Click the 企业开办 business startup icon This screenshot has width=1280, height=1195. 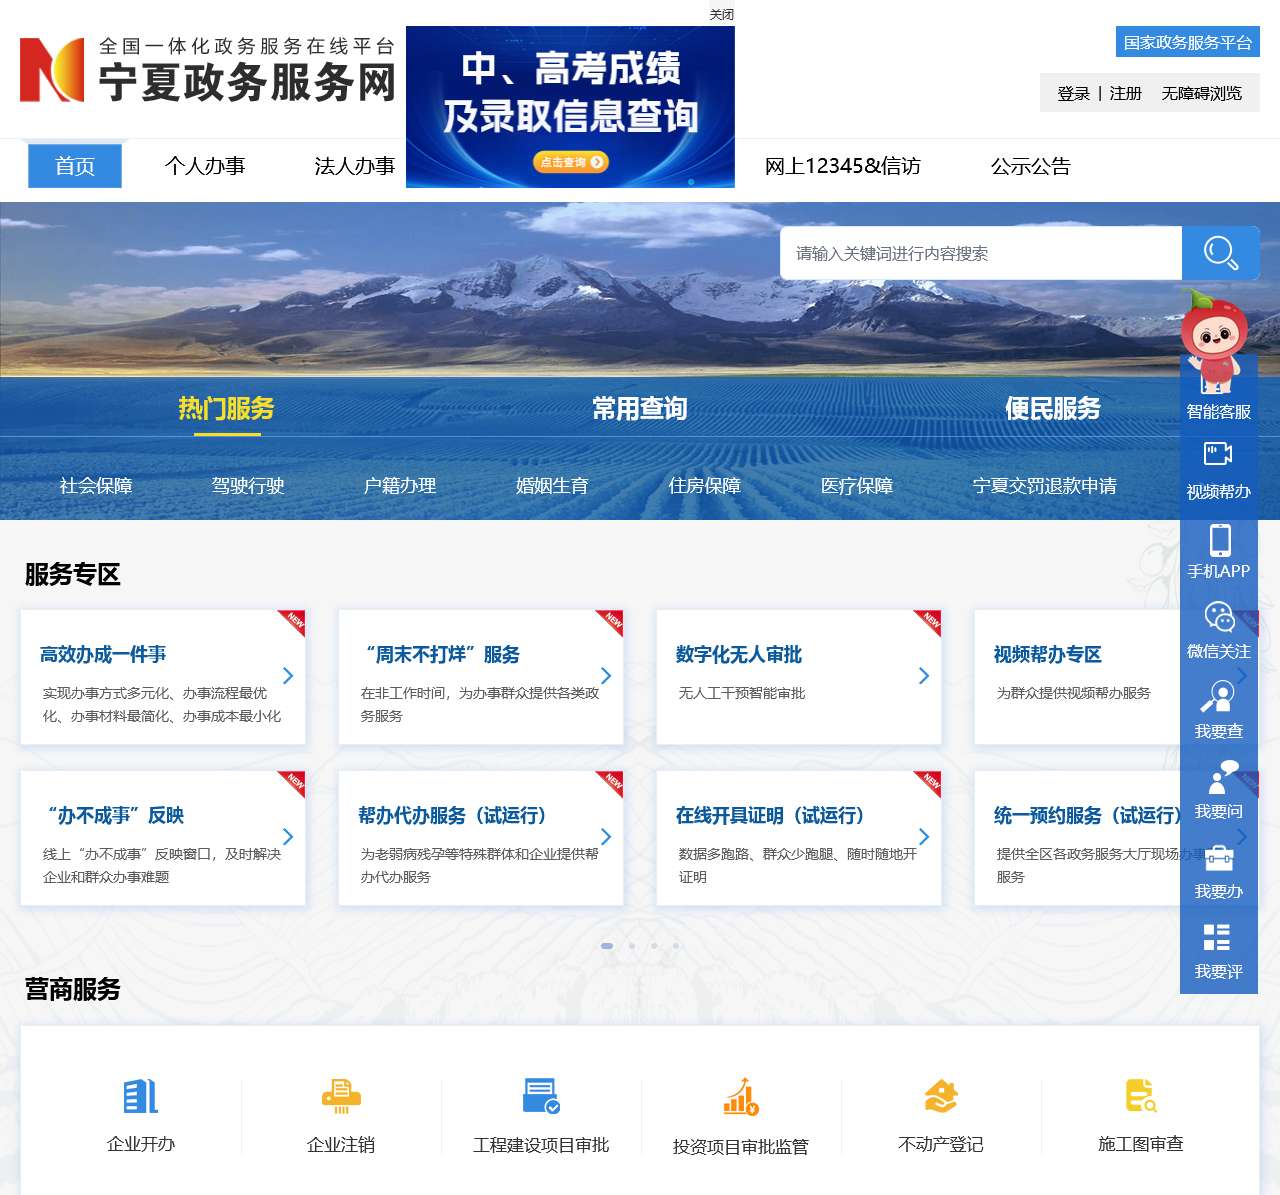tap(140, 1098)
